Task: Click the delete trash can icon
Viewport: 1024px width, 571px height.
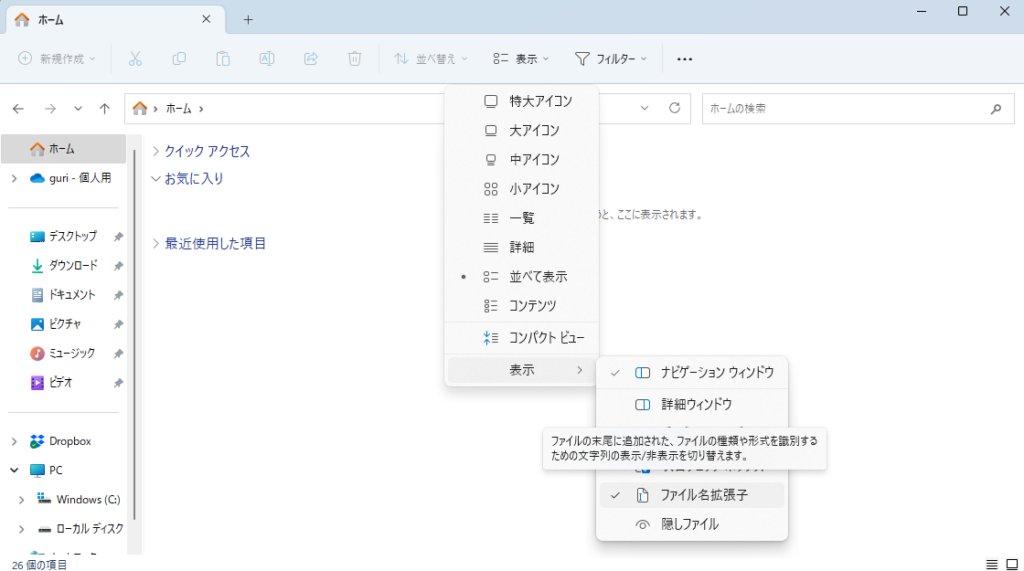Action: pyautogui.click(x=354, y=59)
